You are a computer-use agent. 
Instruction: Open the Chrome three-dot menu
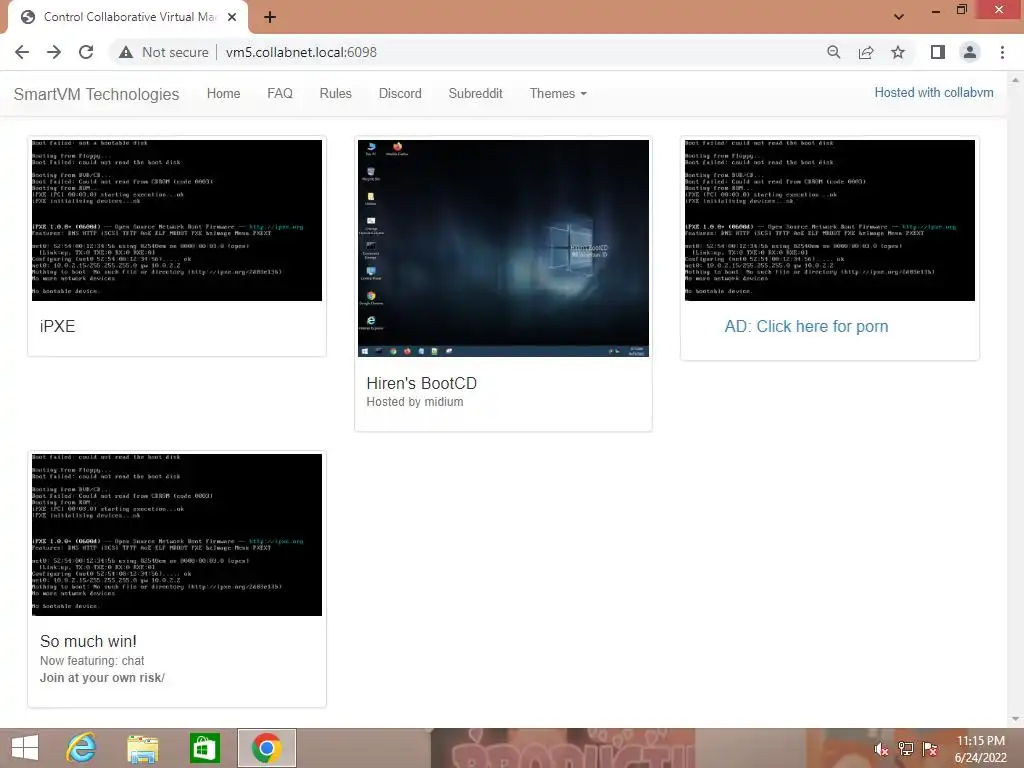(1002, 52)
